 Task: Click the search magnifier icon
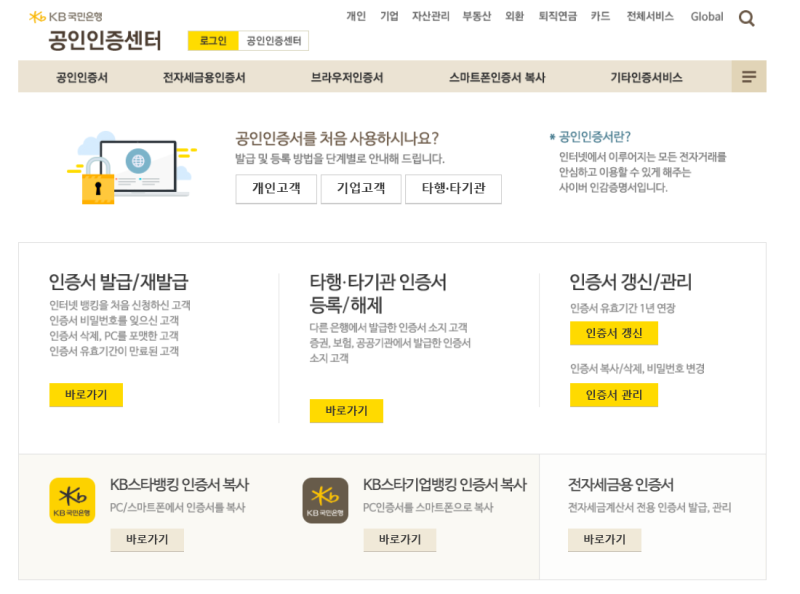[746, 18]
